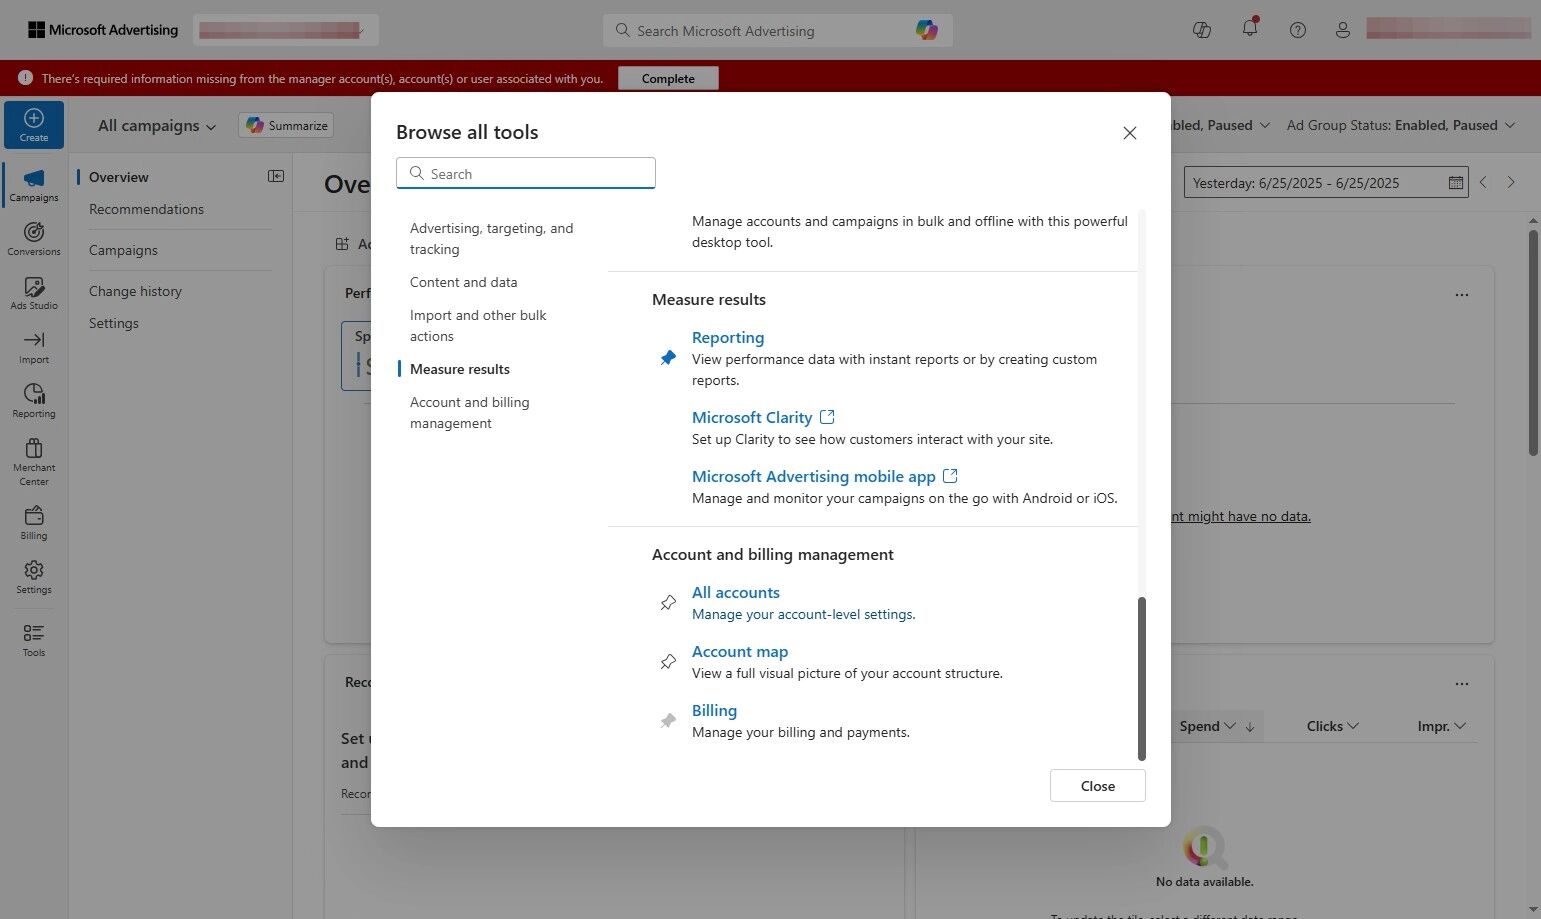Pin the Account map tool
The width and height of the screenshot is (1541, 919).
point(667,661)
